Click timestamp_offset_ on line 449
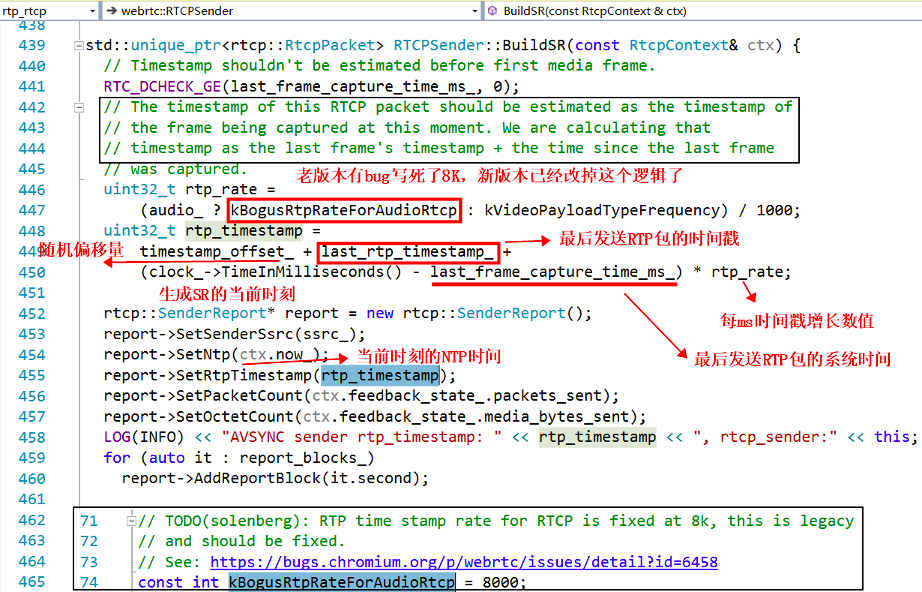This screenshot has width=922, height=592. [217, 252]
